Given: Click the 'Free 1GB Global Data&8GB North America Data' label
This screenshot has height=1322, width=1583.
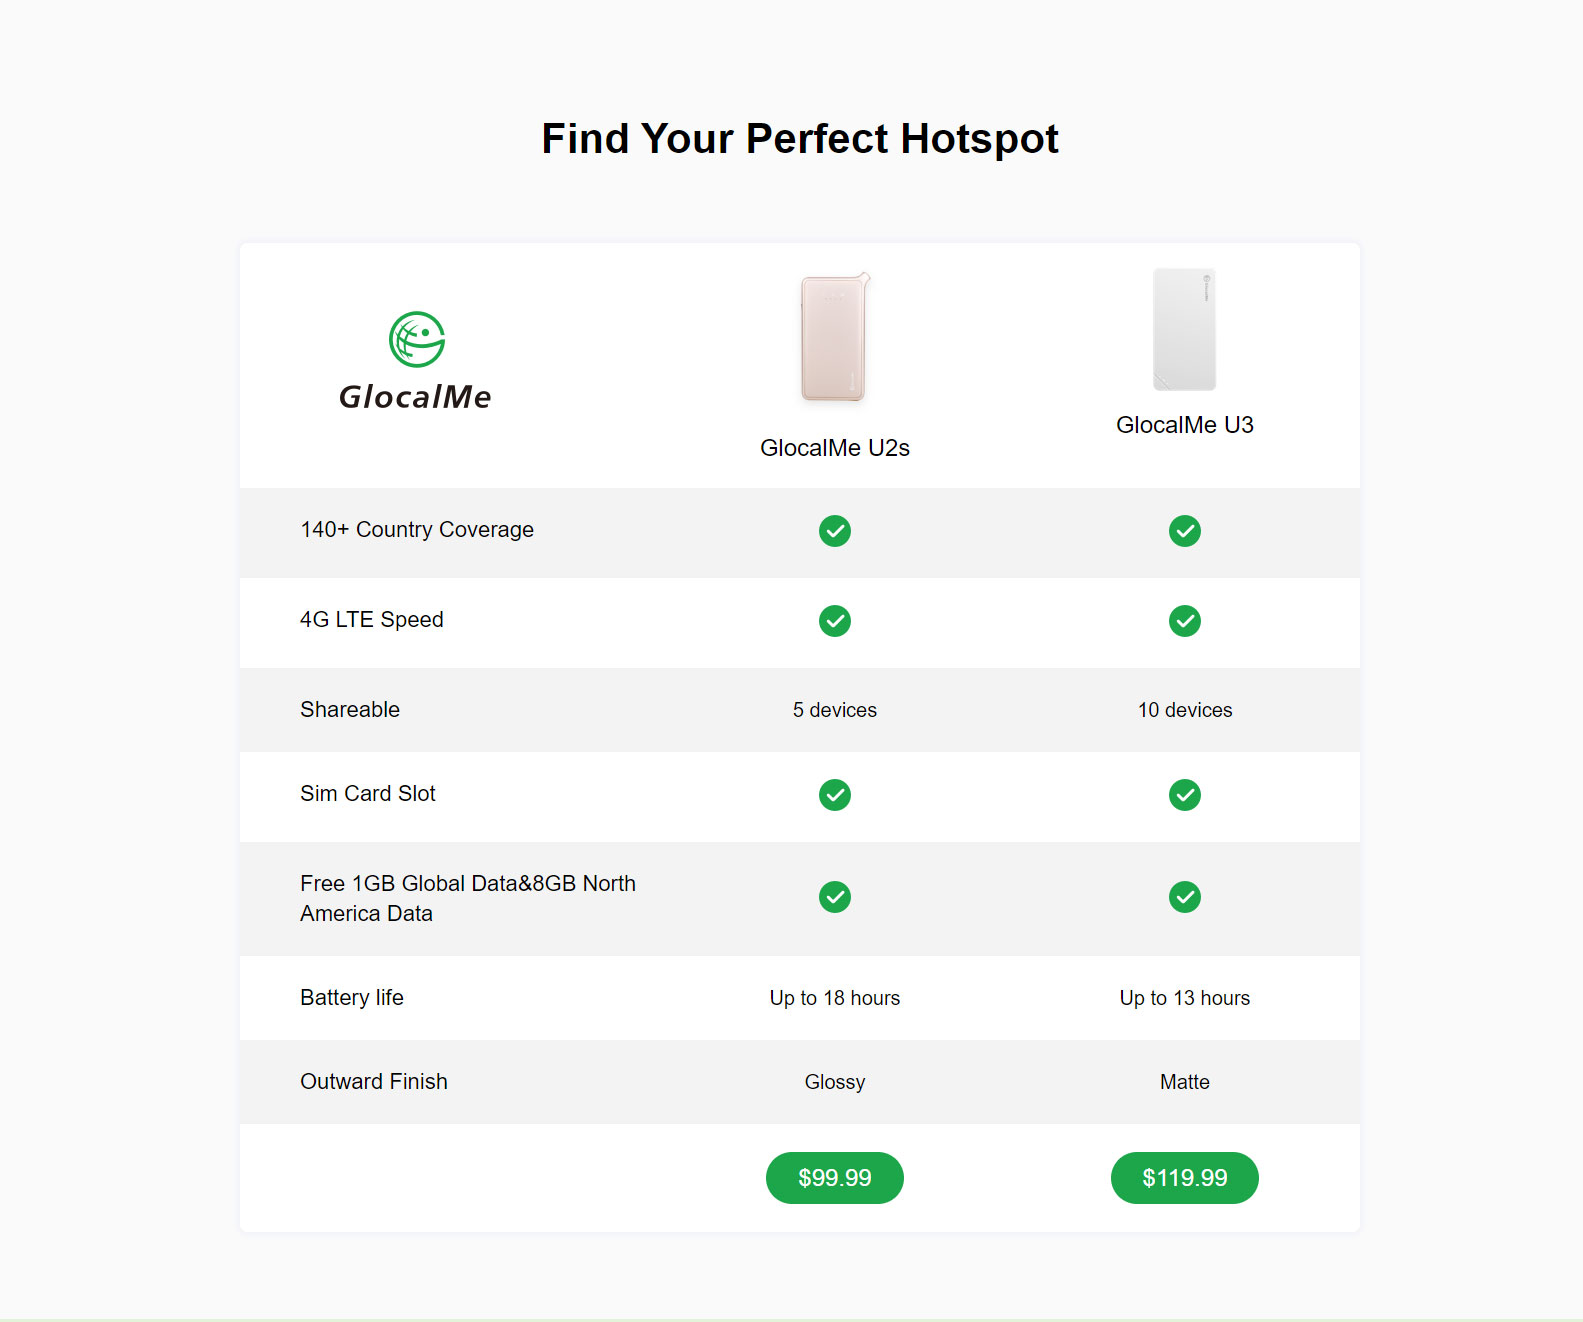Looking at the screenshot, I should coord(468,898).
